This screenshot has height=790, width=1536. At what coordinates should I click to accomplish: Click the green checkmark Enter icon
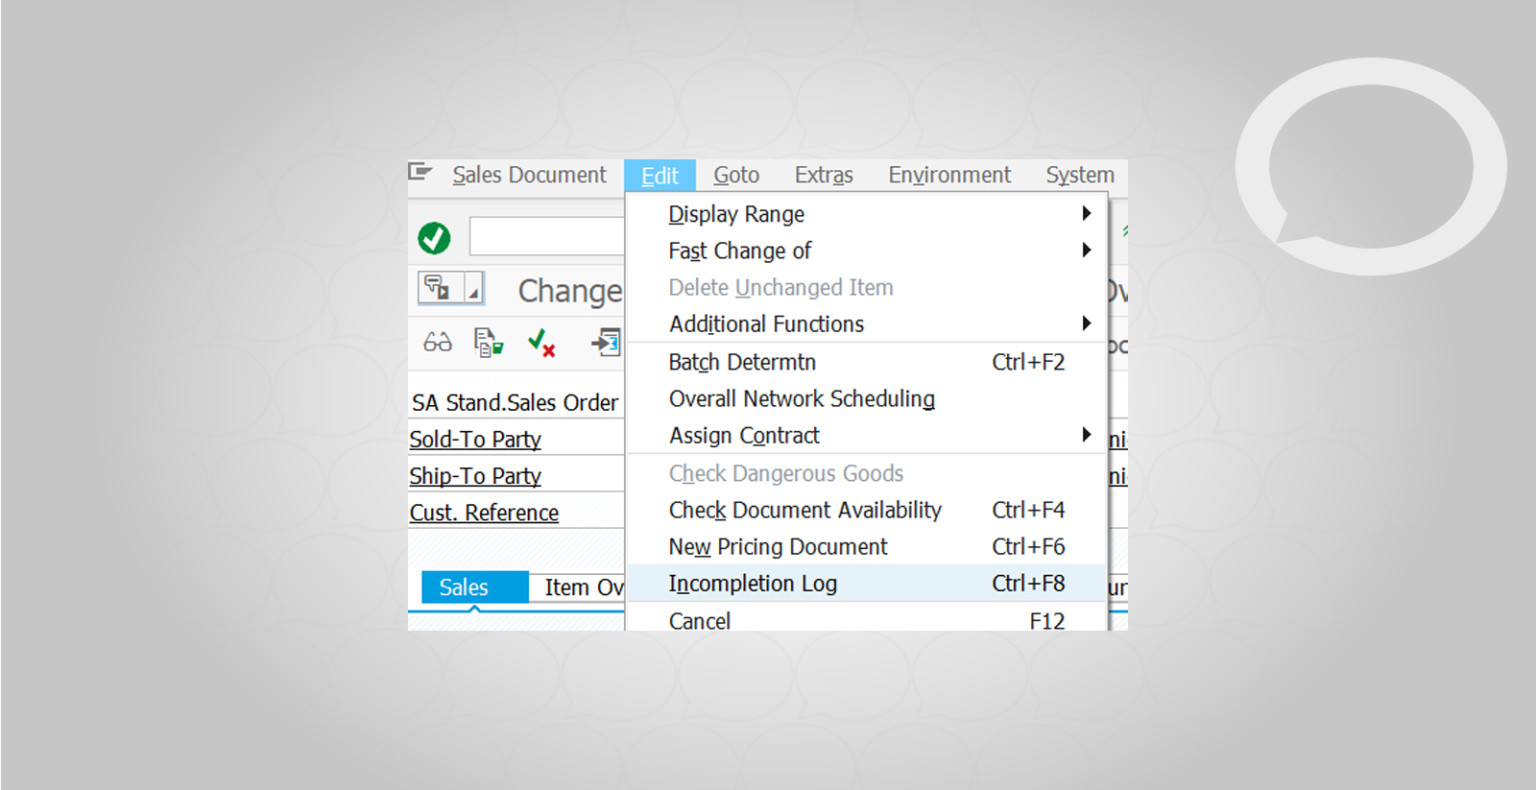[x=434, y=236]
